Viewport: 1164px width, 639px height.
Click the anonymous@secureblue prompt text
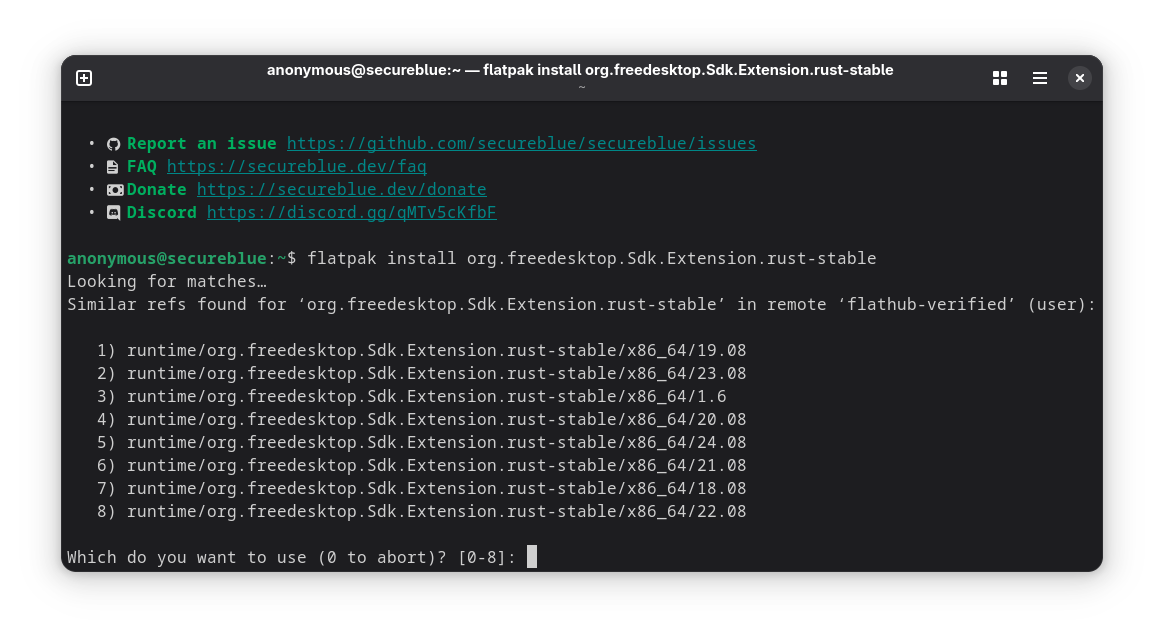pos(167,258)
